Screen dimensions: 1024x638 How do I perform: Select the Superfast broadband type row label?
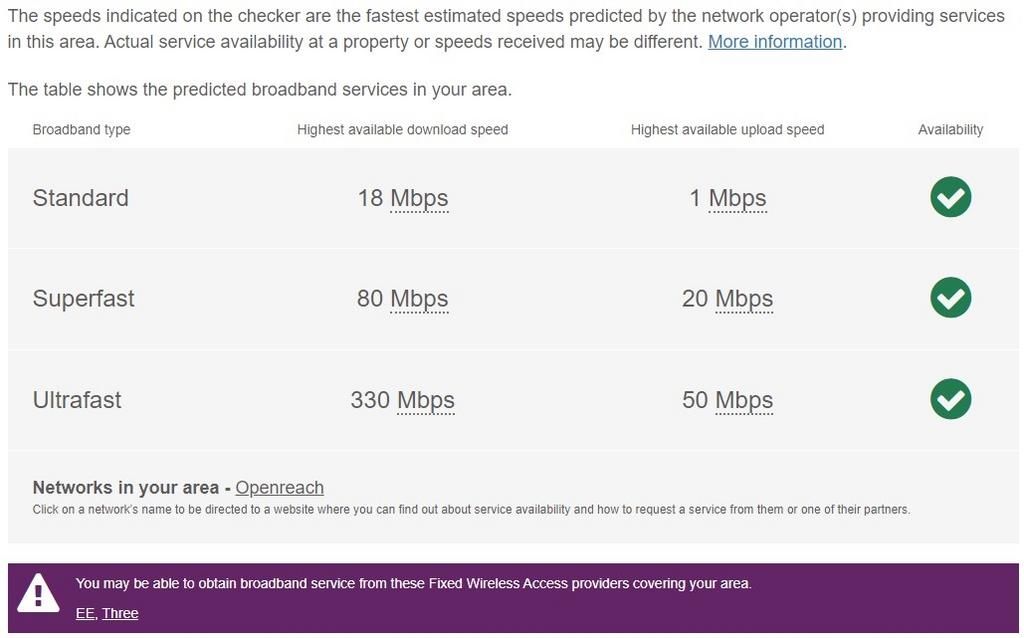click(83, 299)
